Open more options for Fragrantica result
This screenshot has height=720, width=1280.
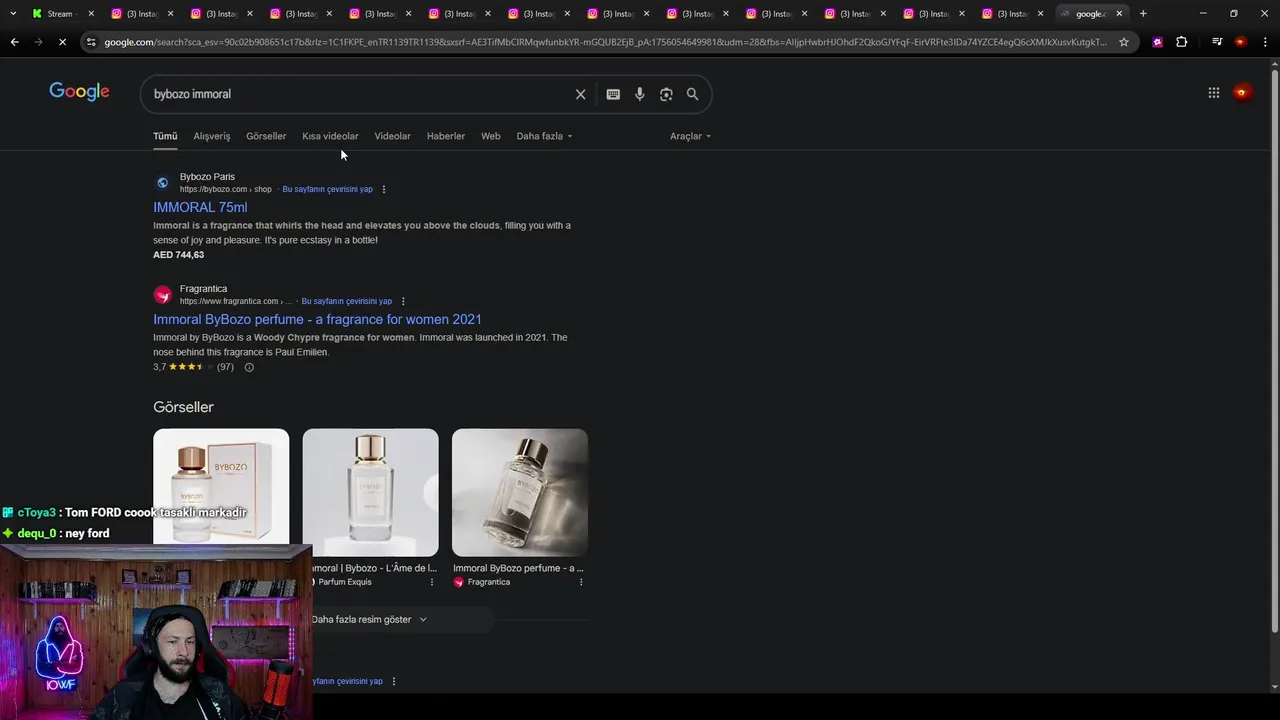[x=403, y=301]
